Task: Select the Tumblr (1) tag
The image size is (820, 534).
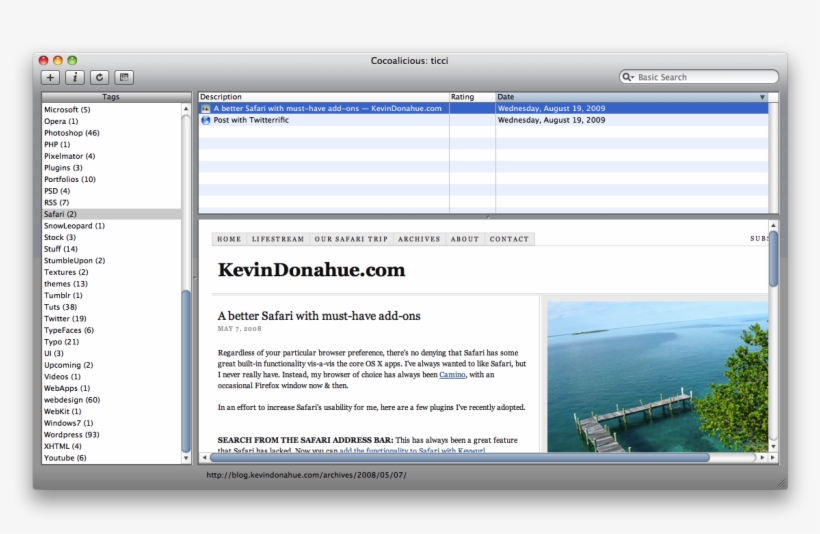Action: coord(111,295)
